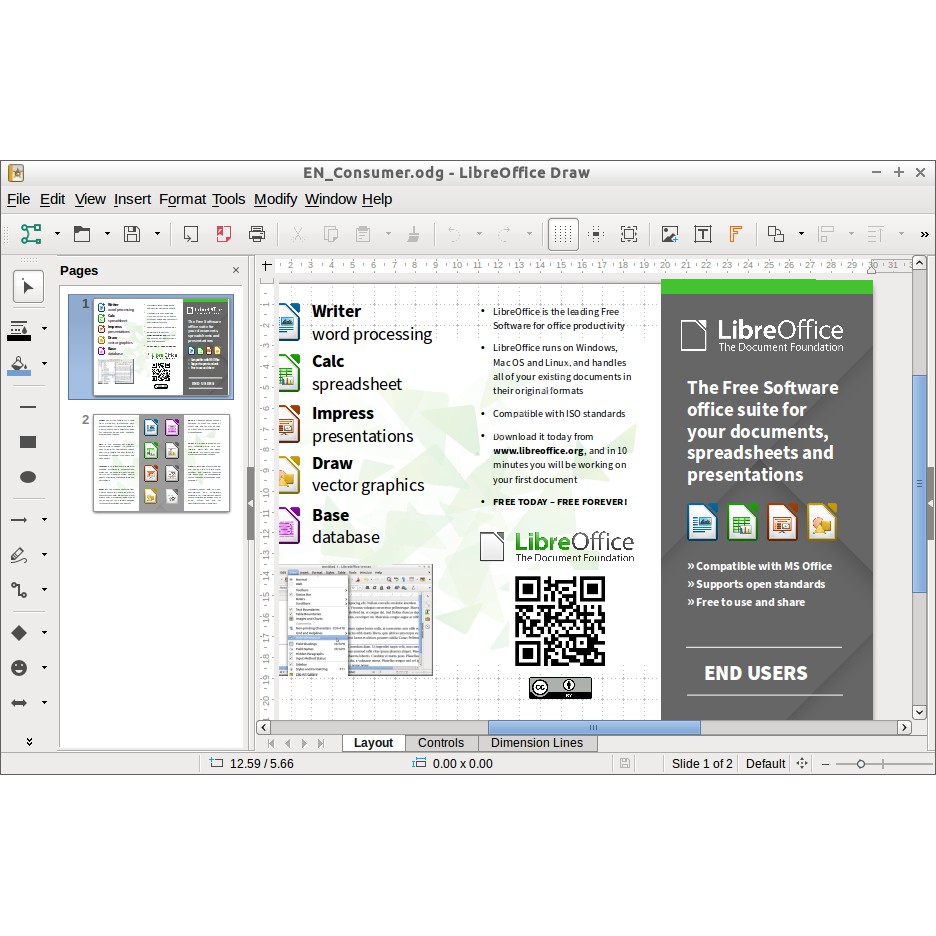Select the Insert Line tool
Image resolution: width=936 pixels, height=936 pixels.
click(27, 406)
